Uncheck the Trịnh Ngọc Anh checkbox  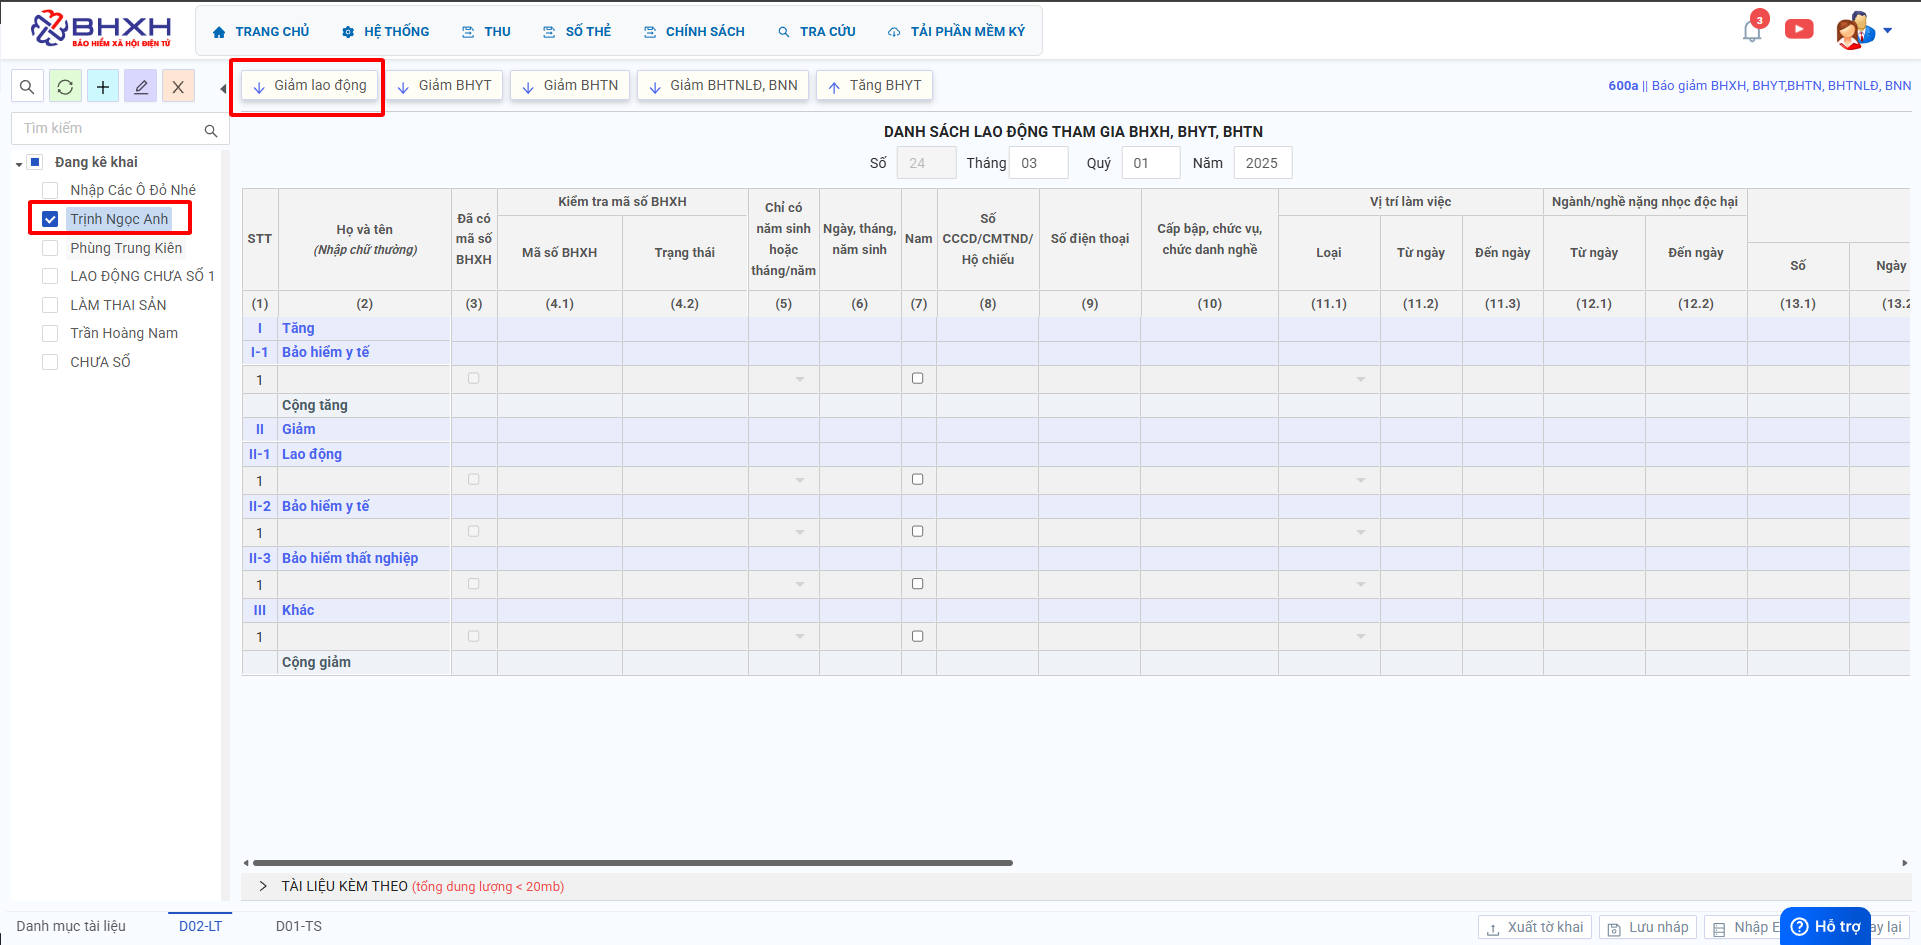coord(50,219)
